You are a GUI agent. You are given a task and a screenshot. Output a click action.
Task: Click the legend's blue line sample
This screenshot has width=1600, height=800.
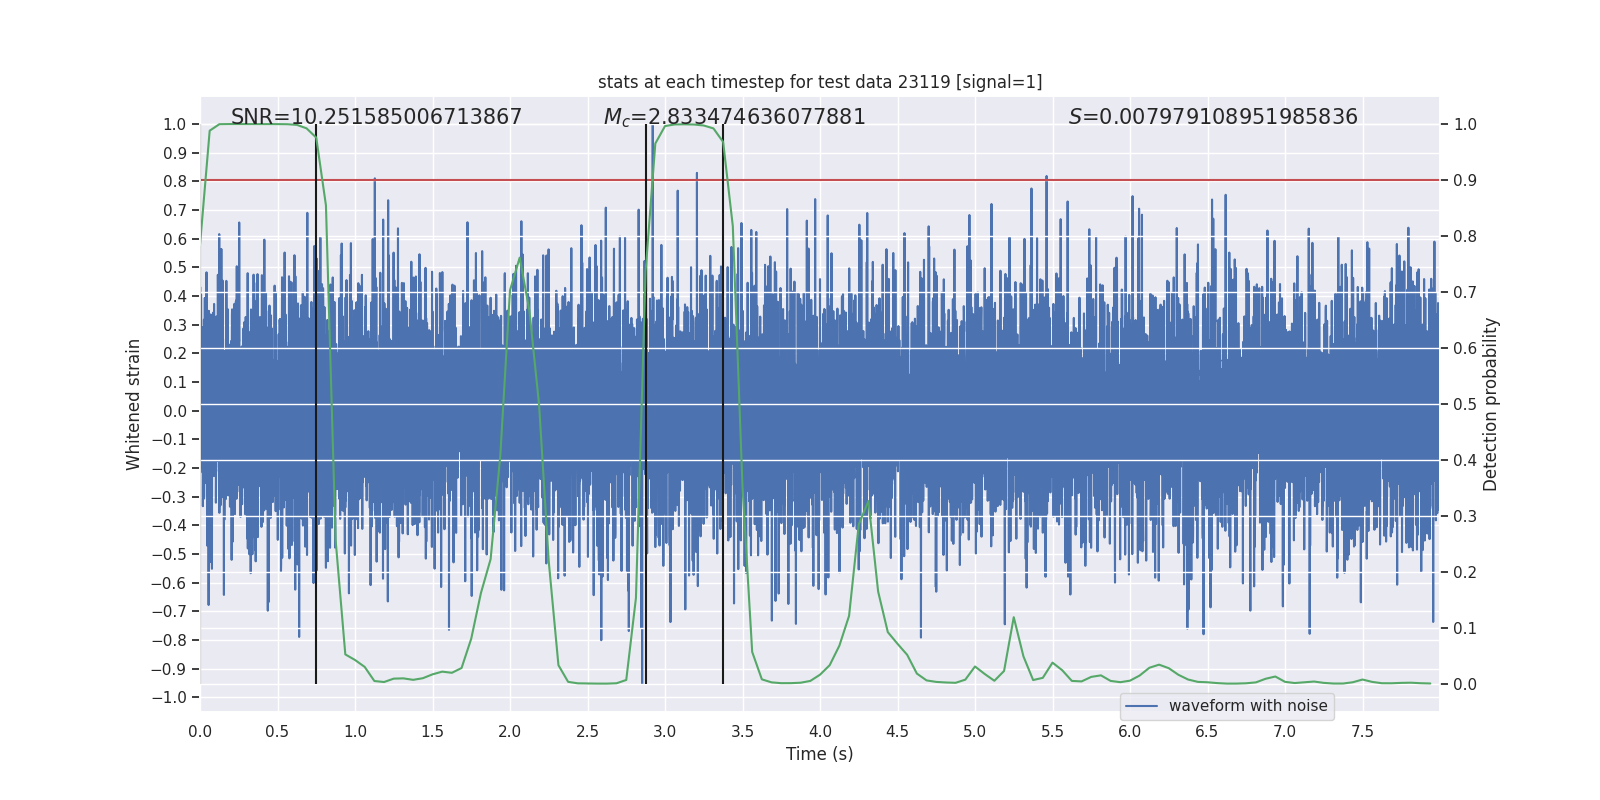click(1141, 706)
